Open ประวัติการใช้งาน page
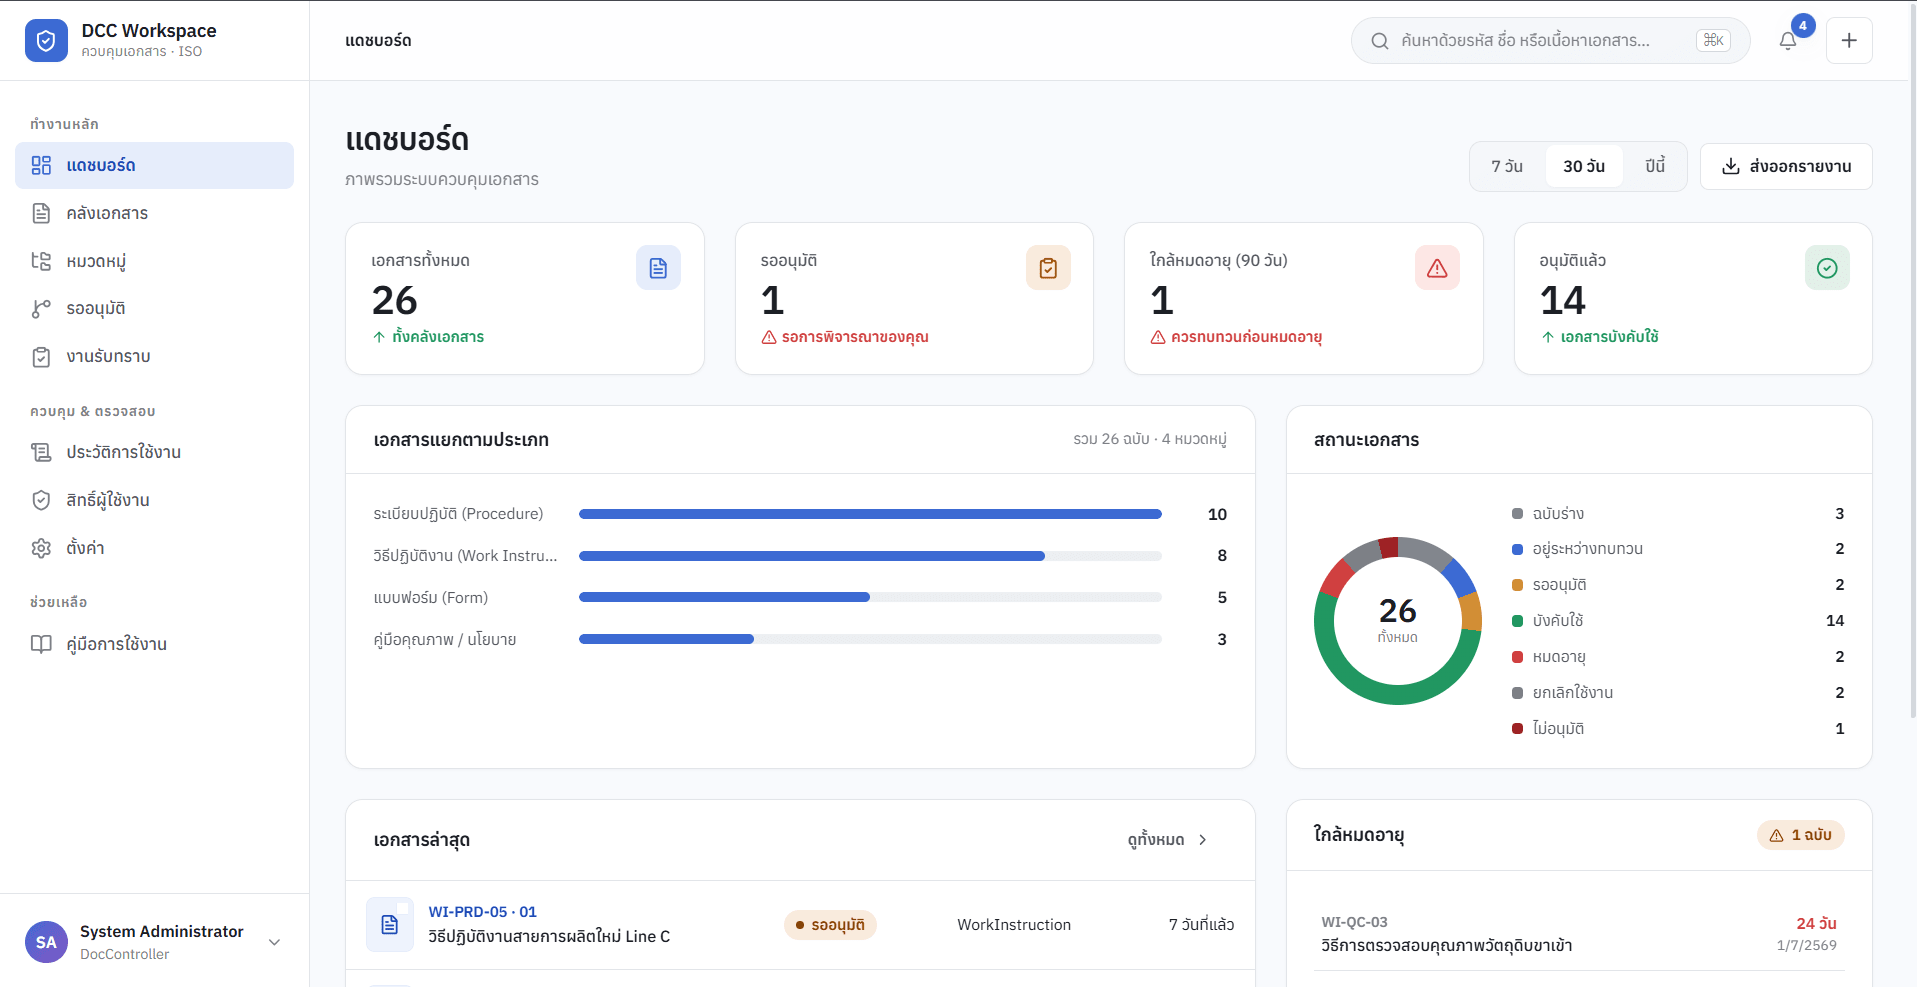The image size is (1917, 987). coord(154,452)
